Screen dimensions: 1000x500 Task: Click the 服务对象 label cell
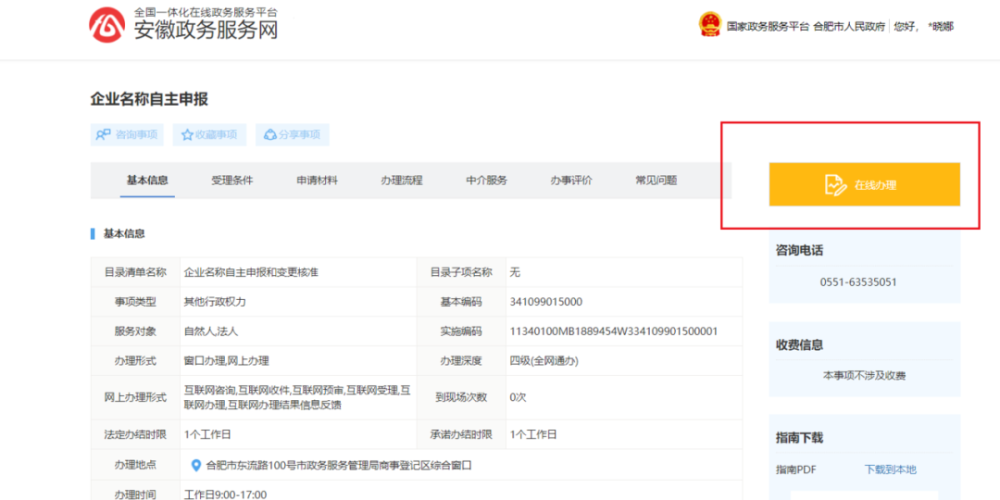[135, 332]
